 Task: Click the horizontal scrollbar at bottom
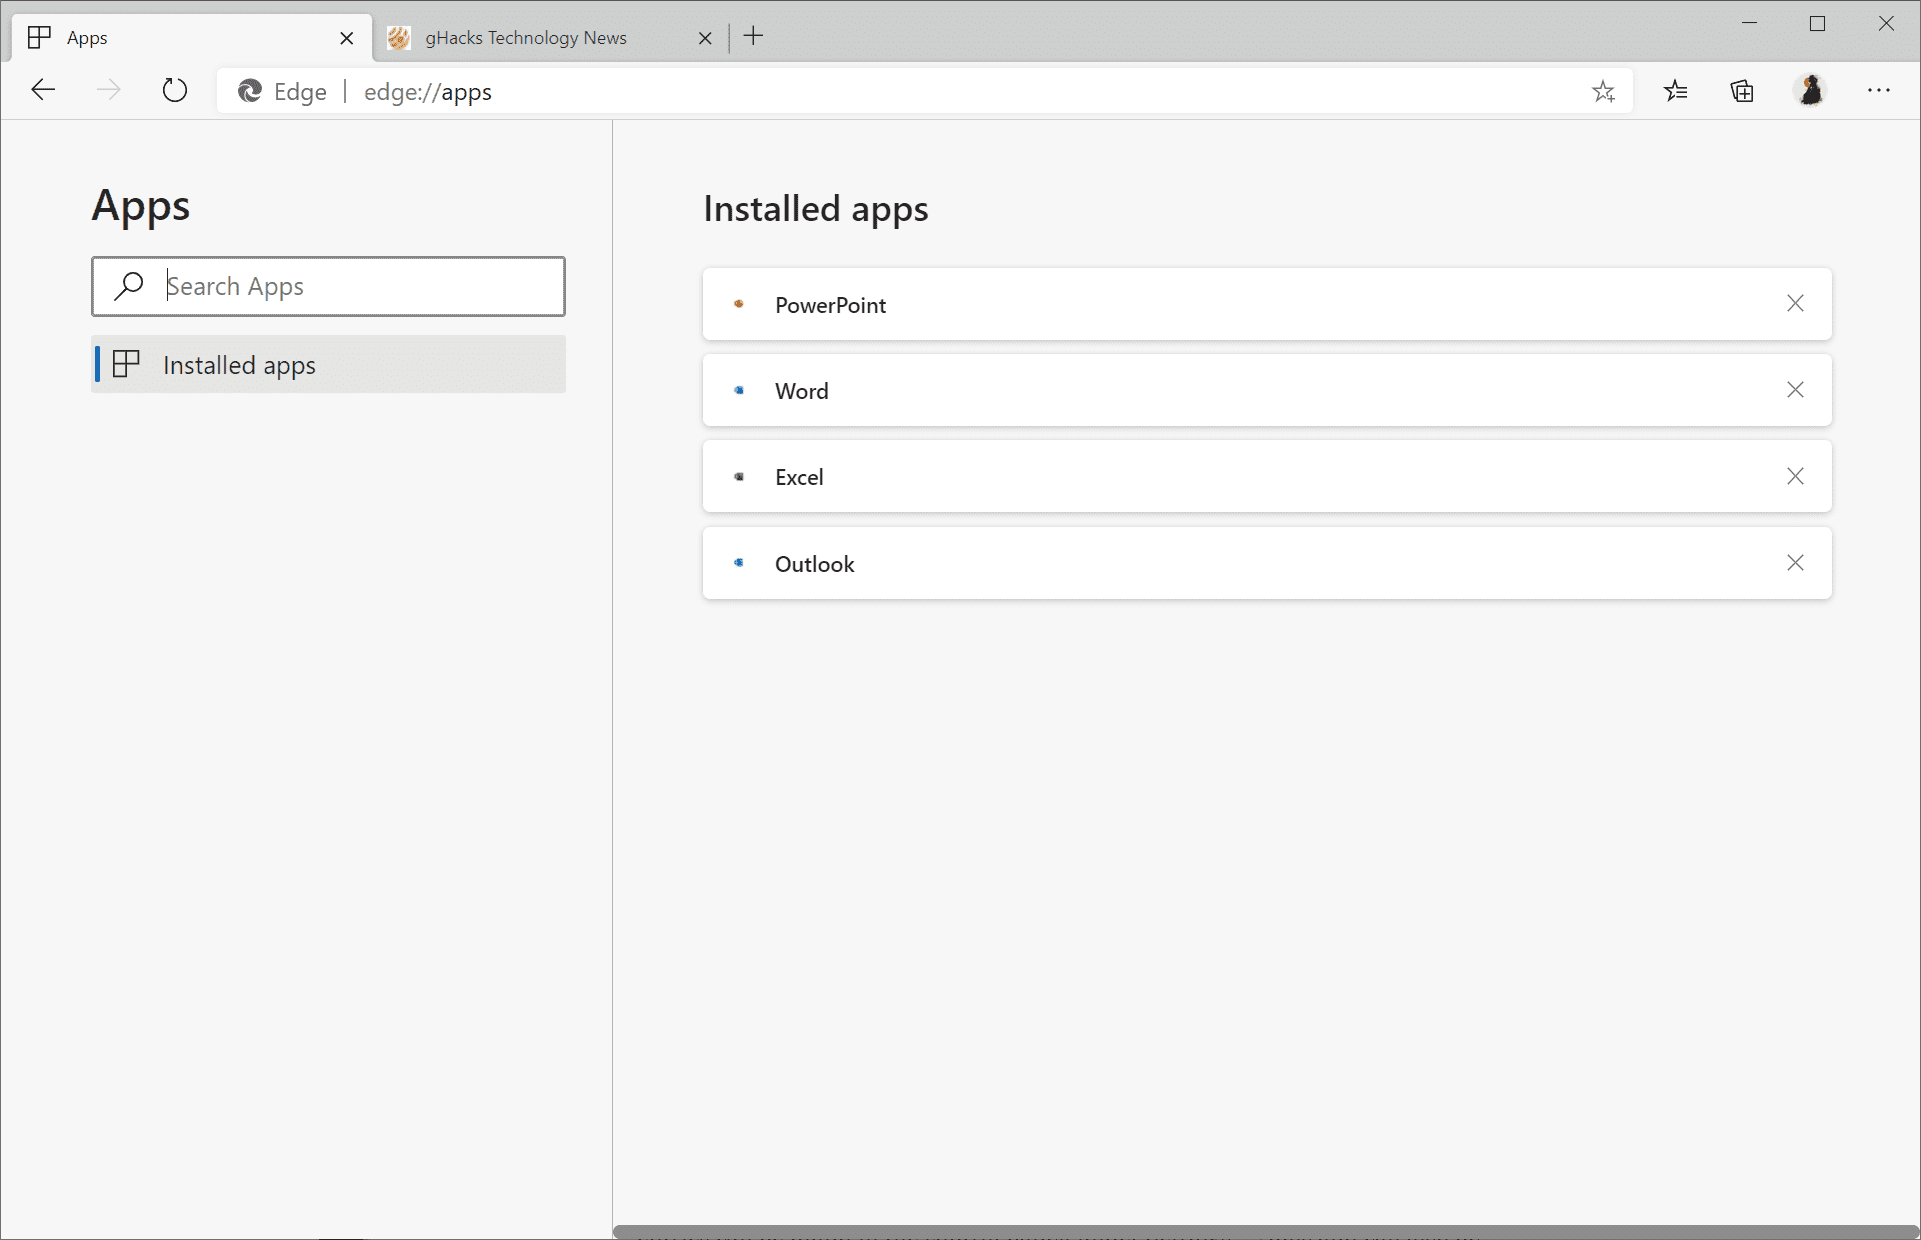[1266, 1232]
